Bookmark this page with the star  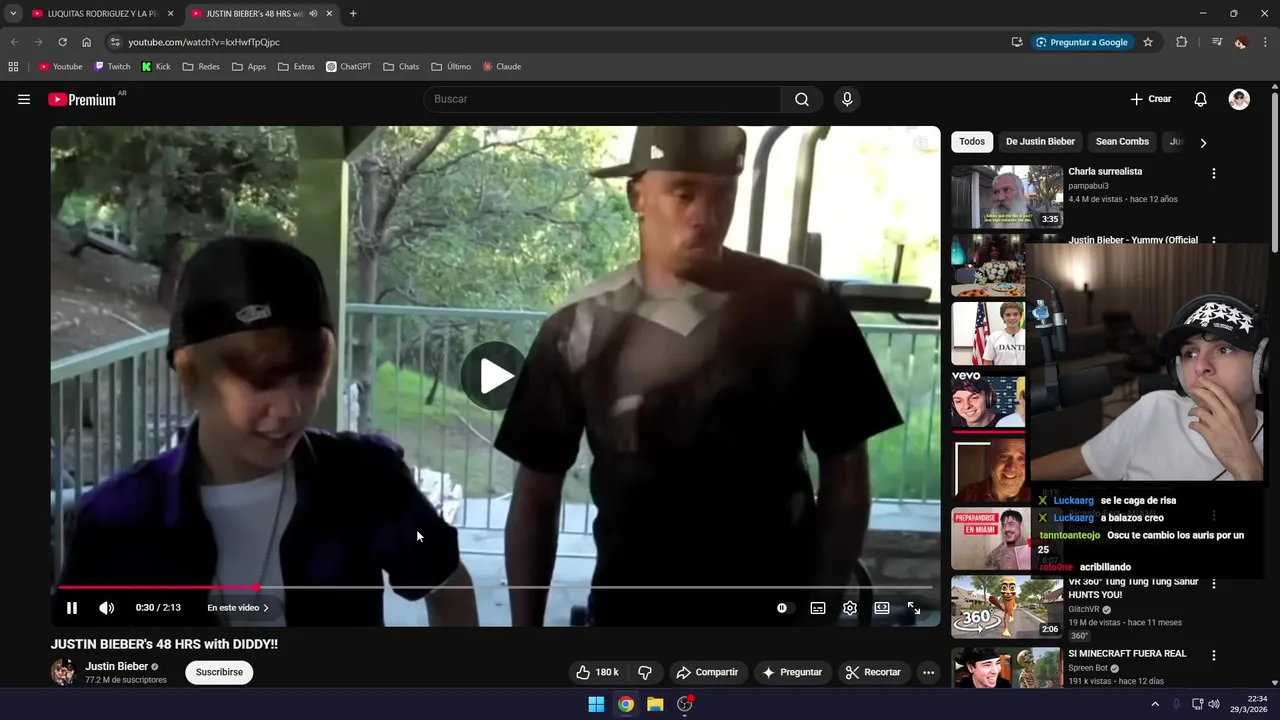point(1148,42)
